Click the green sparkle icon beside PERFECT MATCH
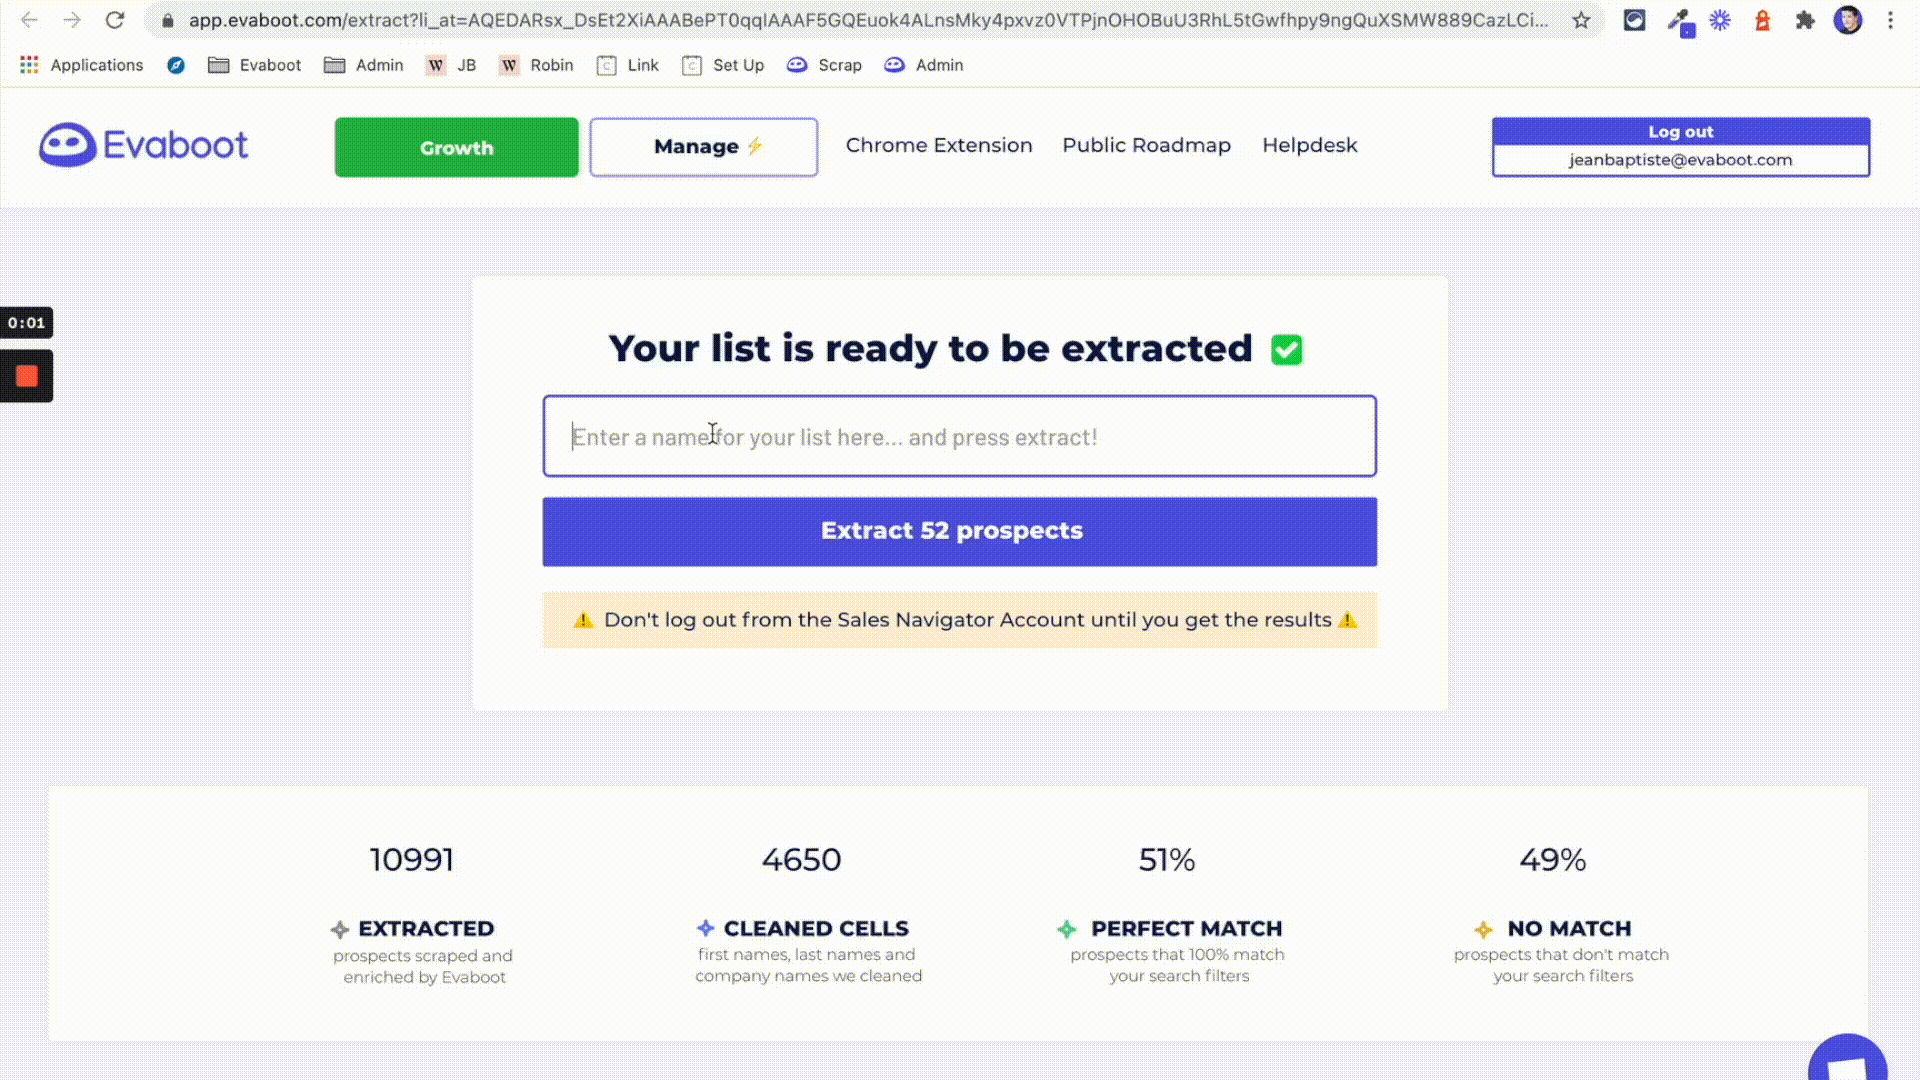This screenshot has width=1920, height=1080. [x=1067, y=929]
